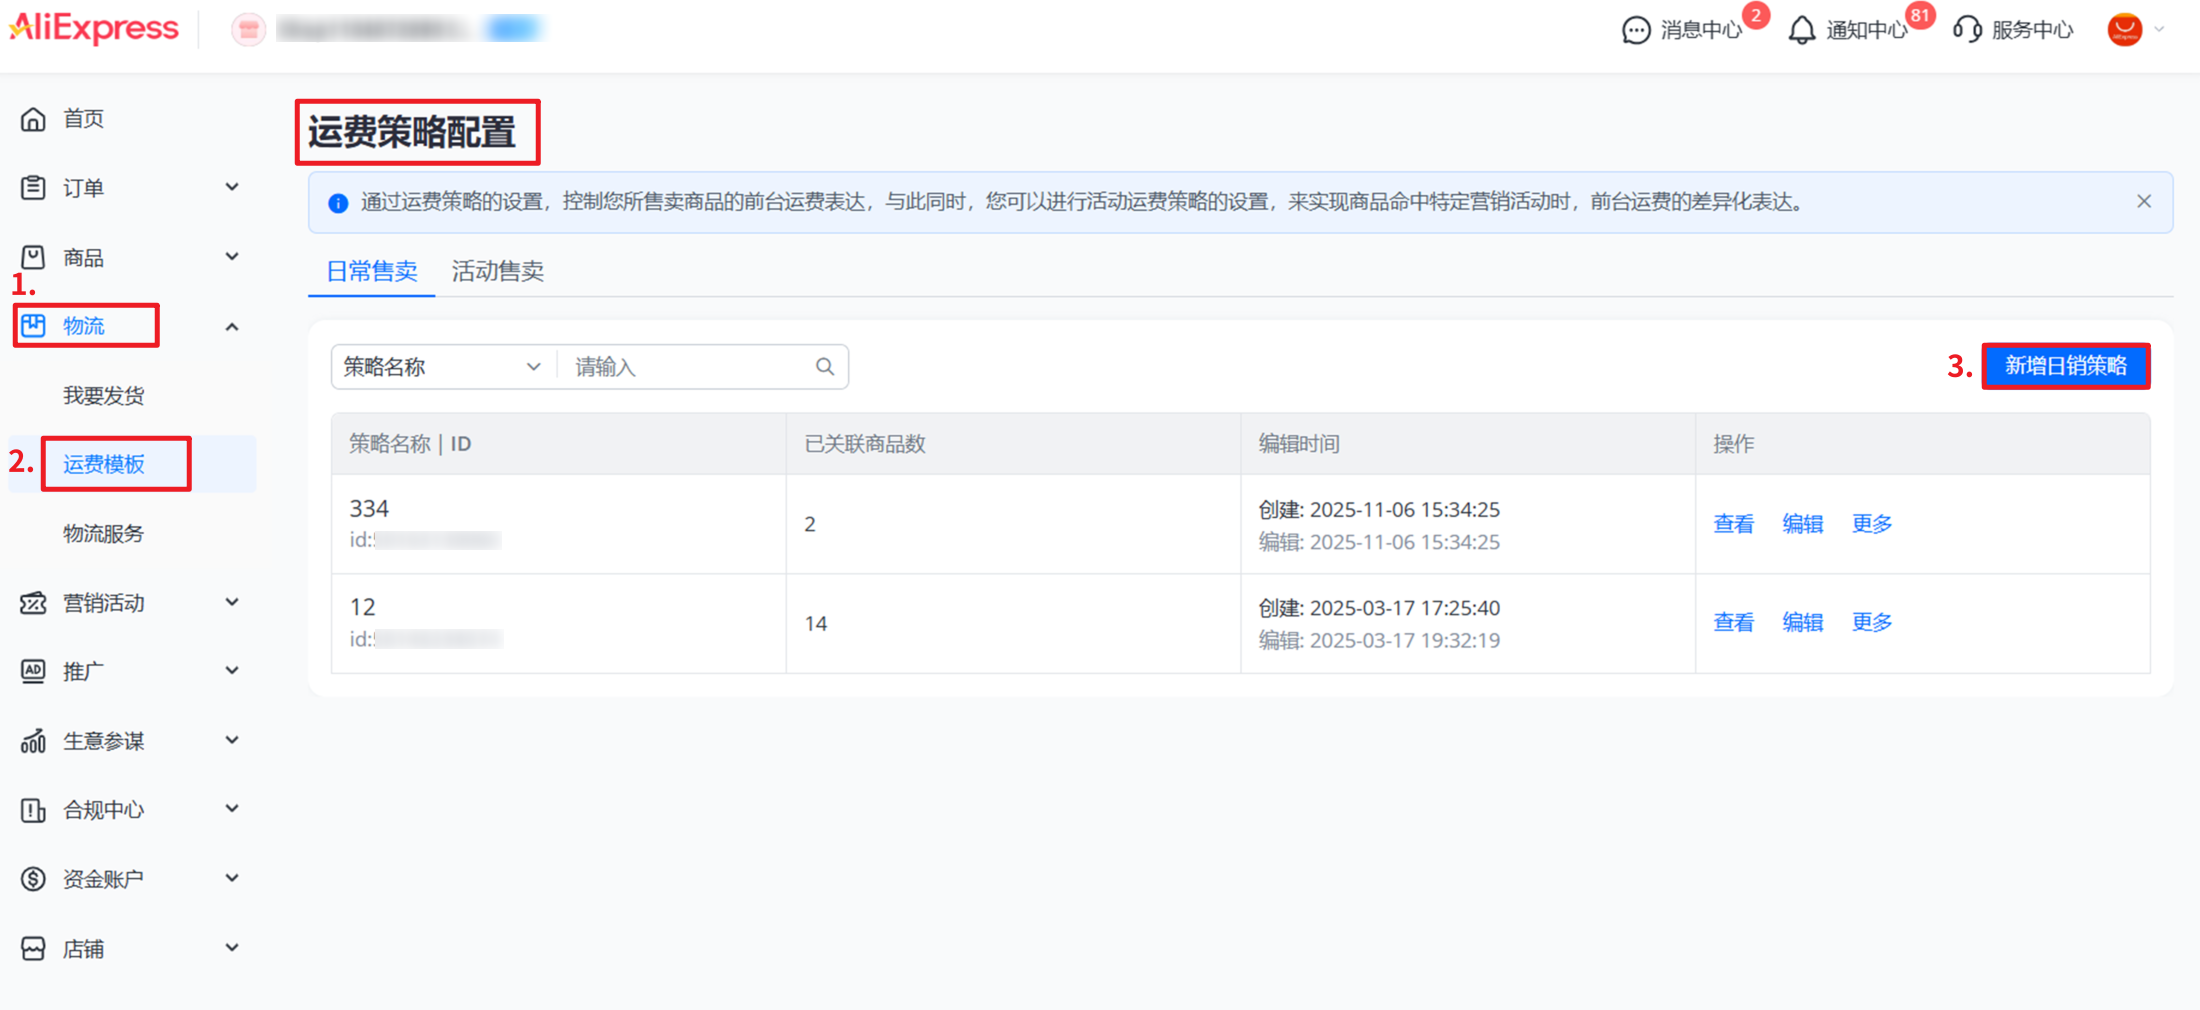Collapse the 物流 sidebar section
This screenshot has height=1010, width=2200.
coord(231,327)
